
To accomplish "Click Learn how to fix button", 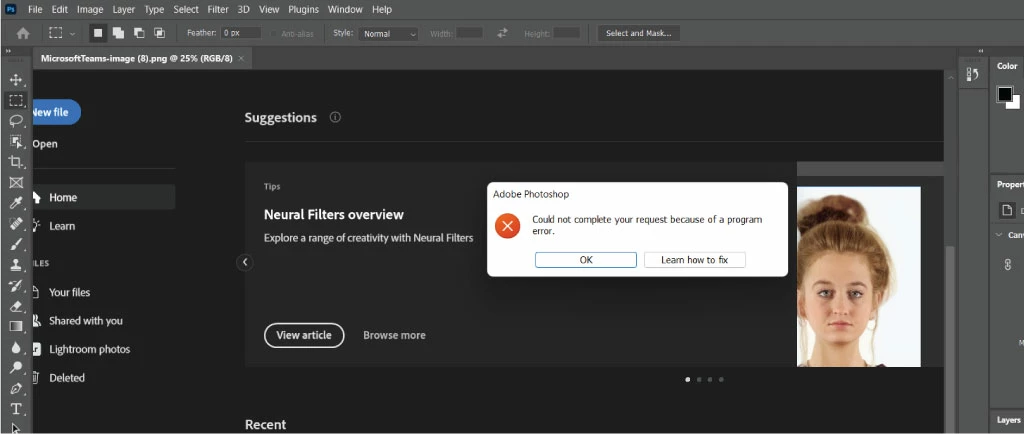I will pos(694,260).
